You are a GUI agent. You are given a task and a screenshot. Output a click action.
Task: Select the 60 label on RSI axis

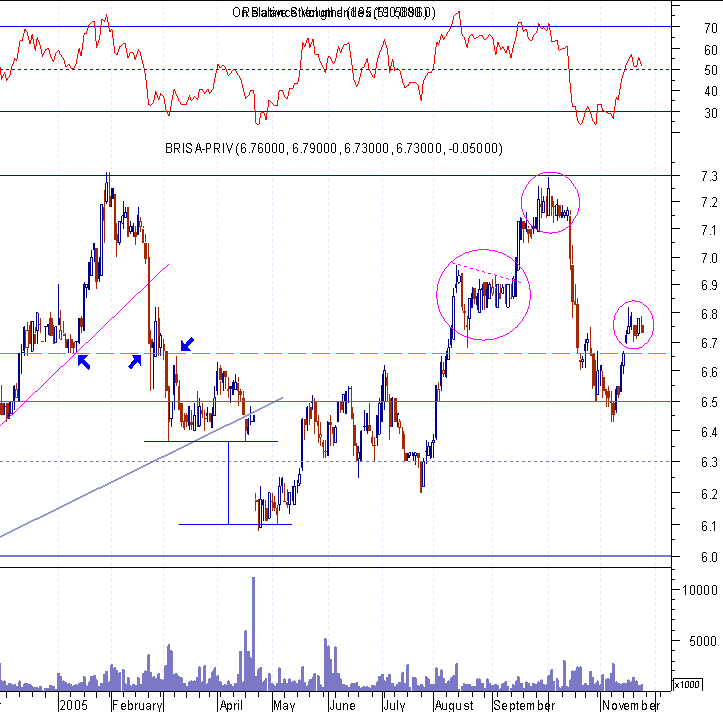click(711, 50)
